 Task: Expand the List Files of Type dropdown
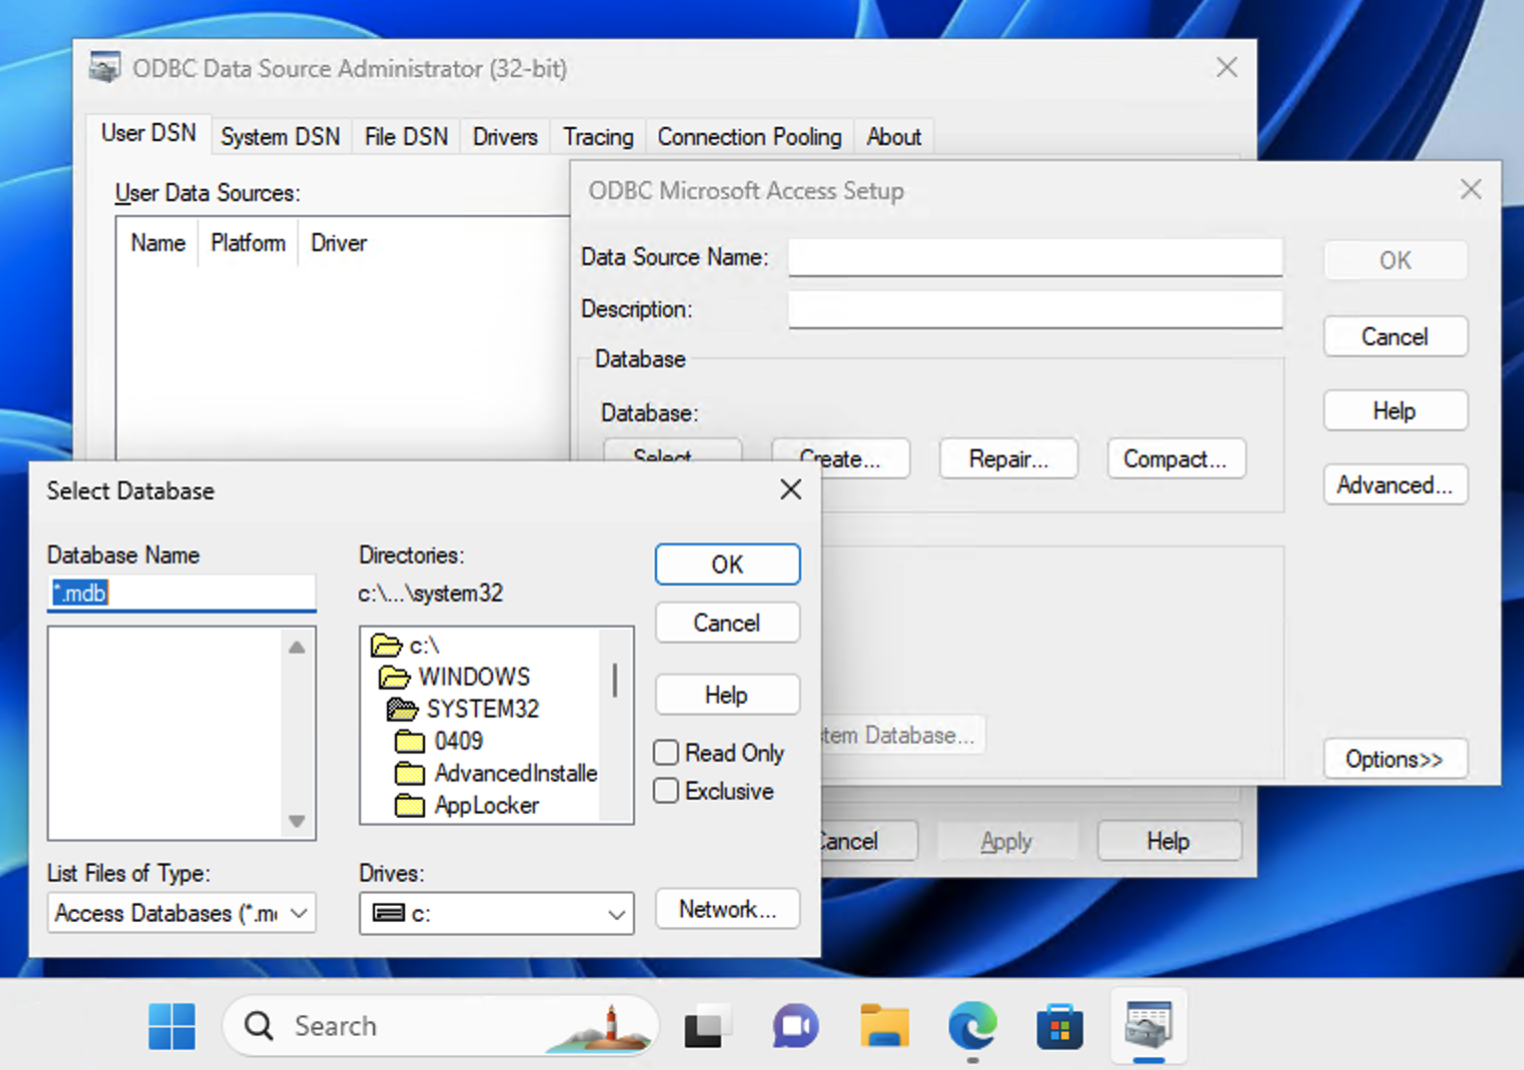click(x=181, y=913)
